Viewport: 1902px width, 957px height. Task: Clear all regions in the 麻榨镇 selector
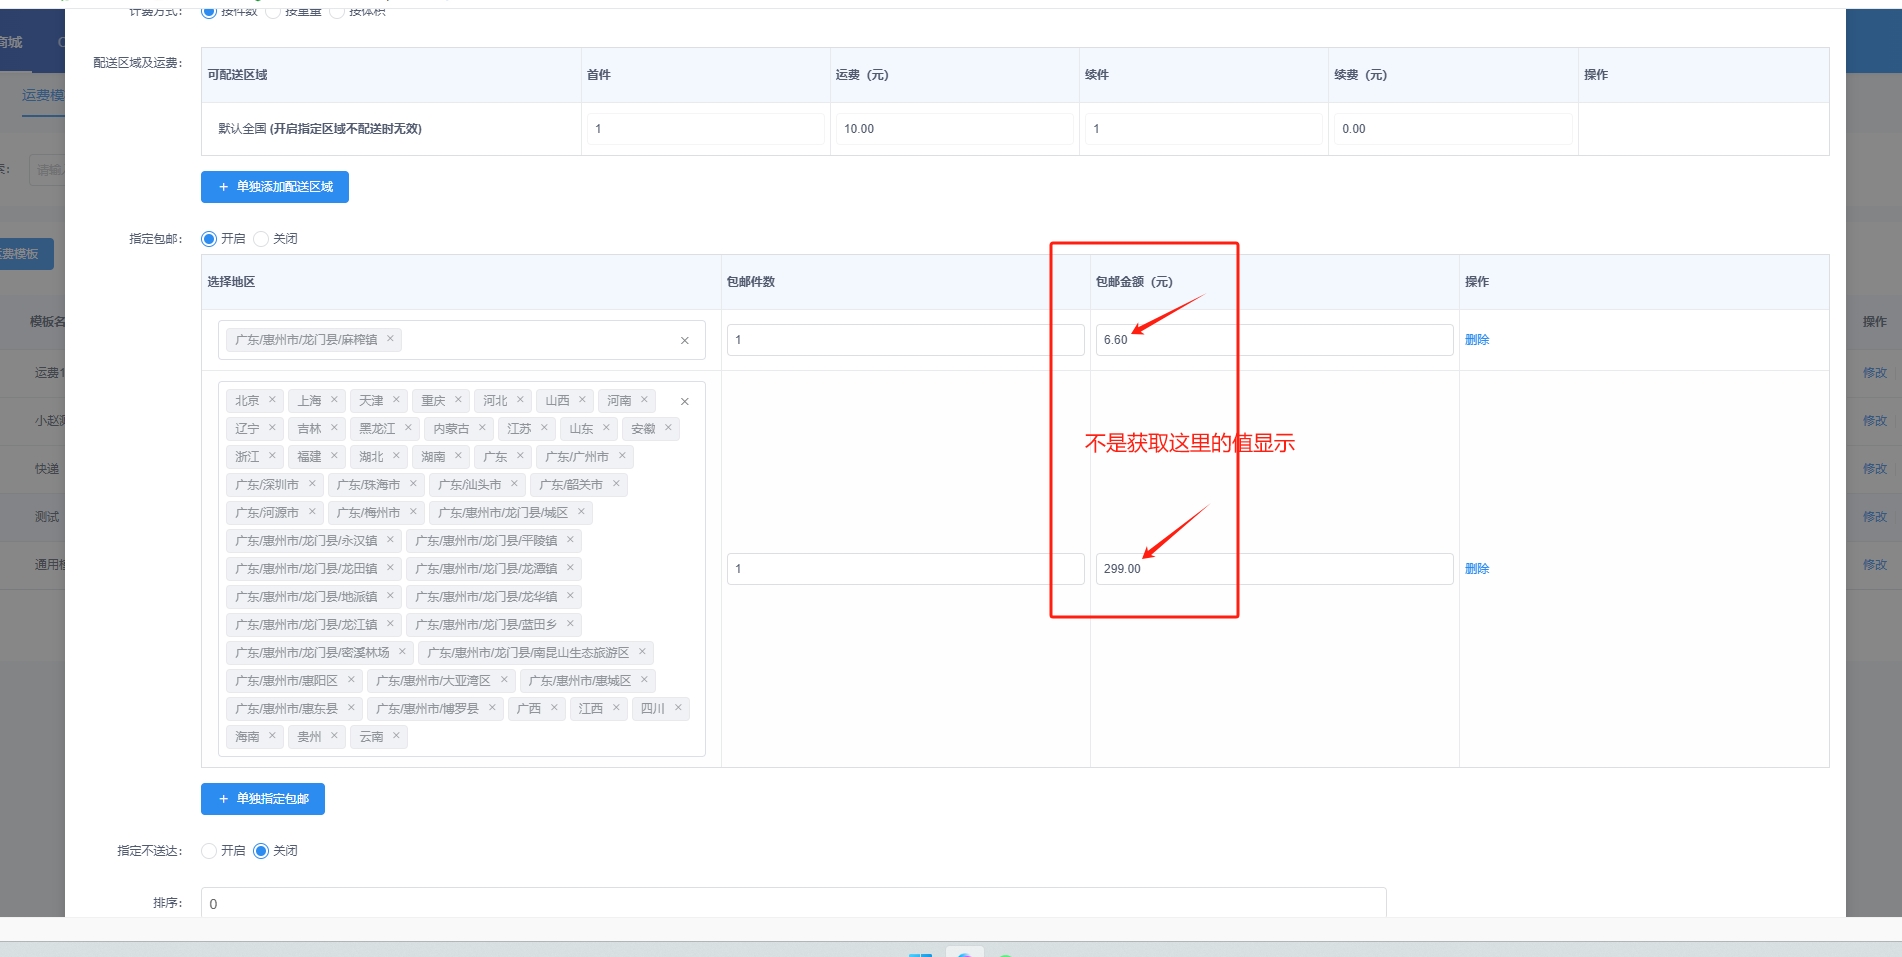pyautogui.click(x=685, y=341)
